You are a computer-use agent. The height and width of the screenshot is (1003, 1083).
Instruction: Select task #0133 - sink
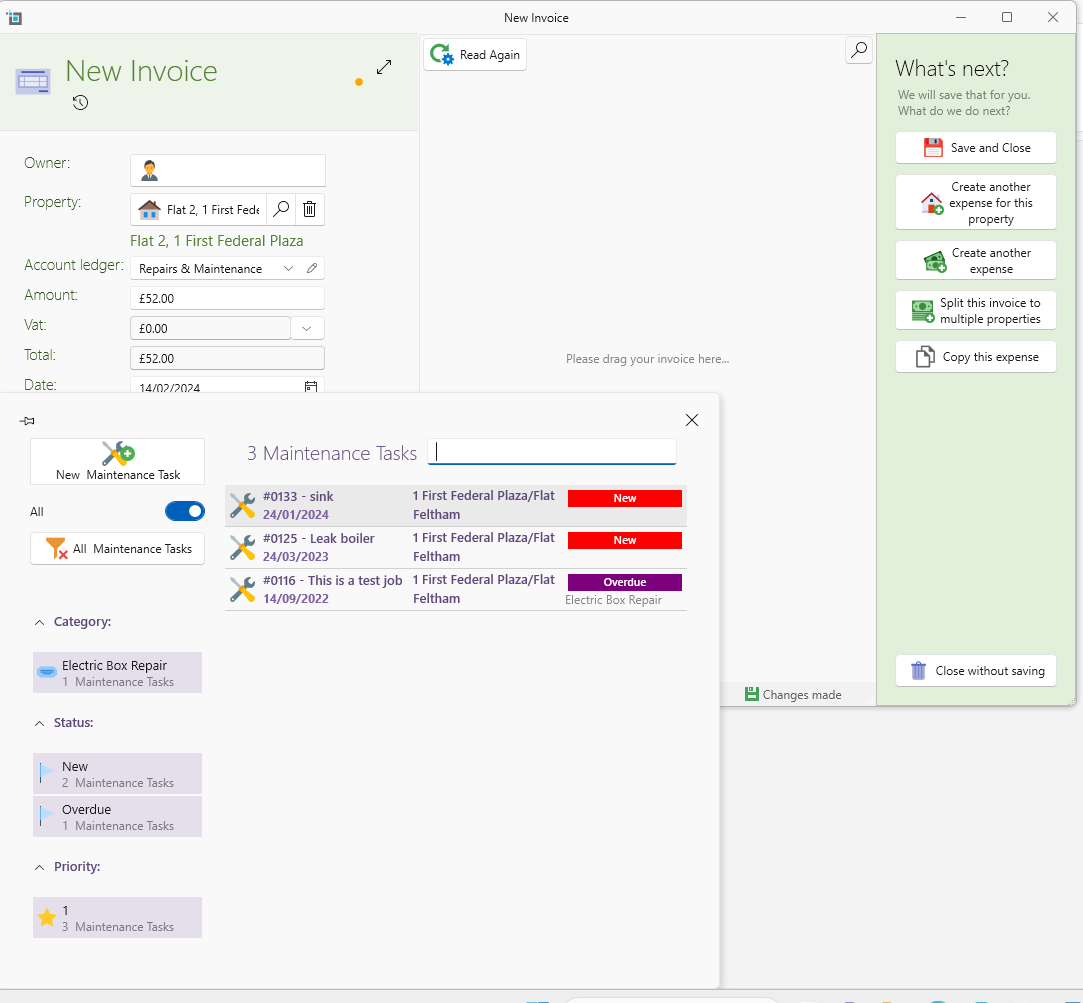point(456,506)
